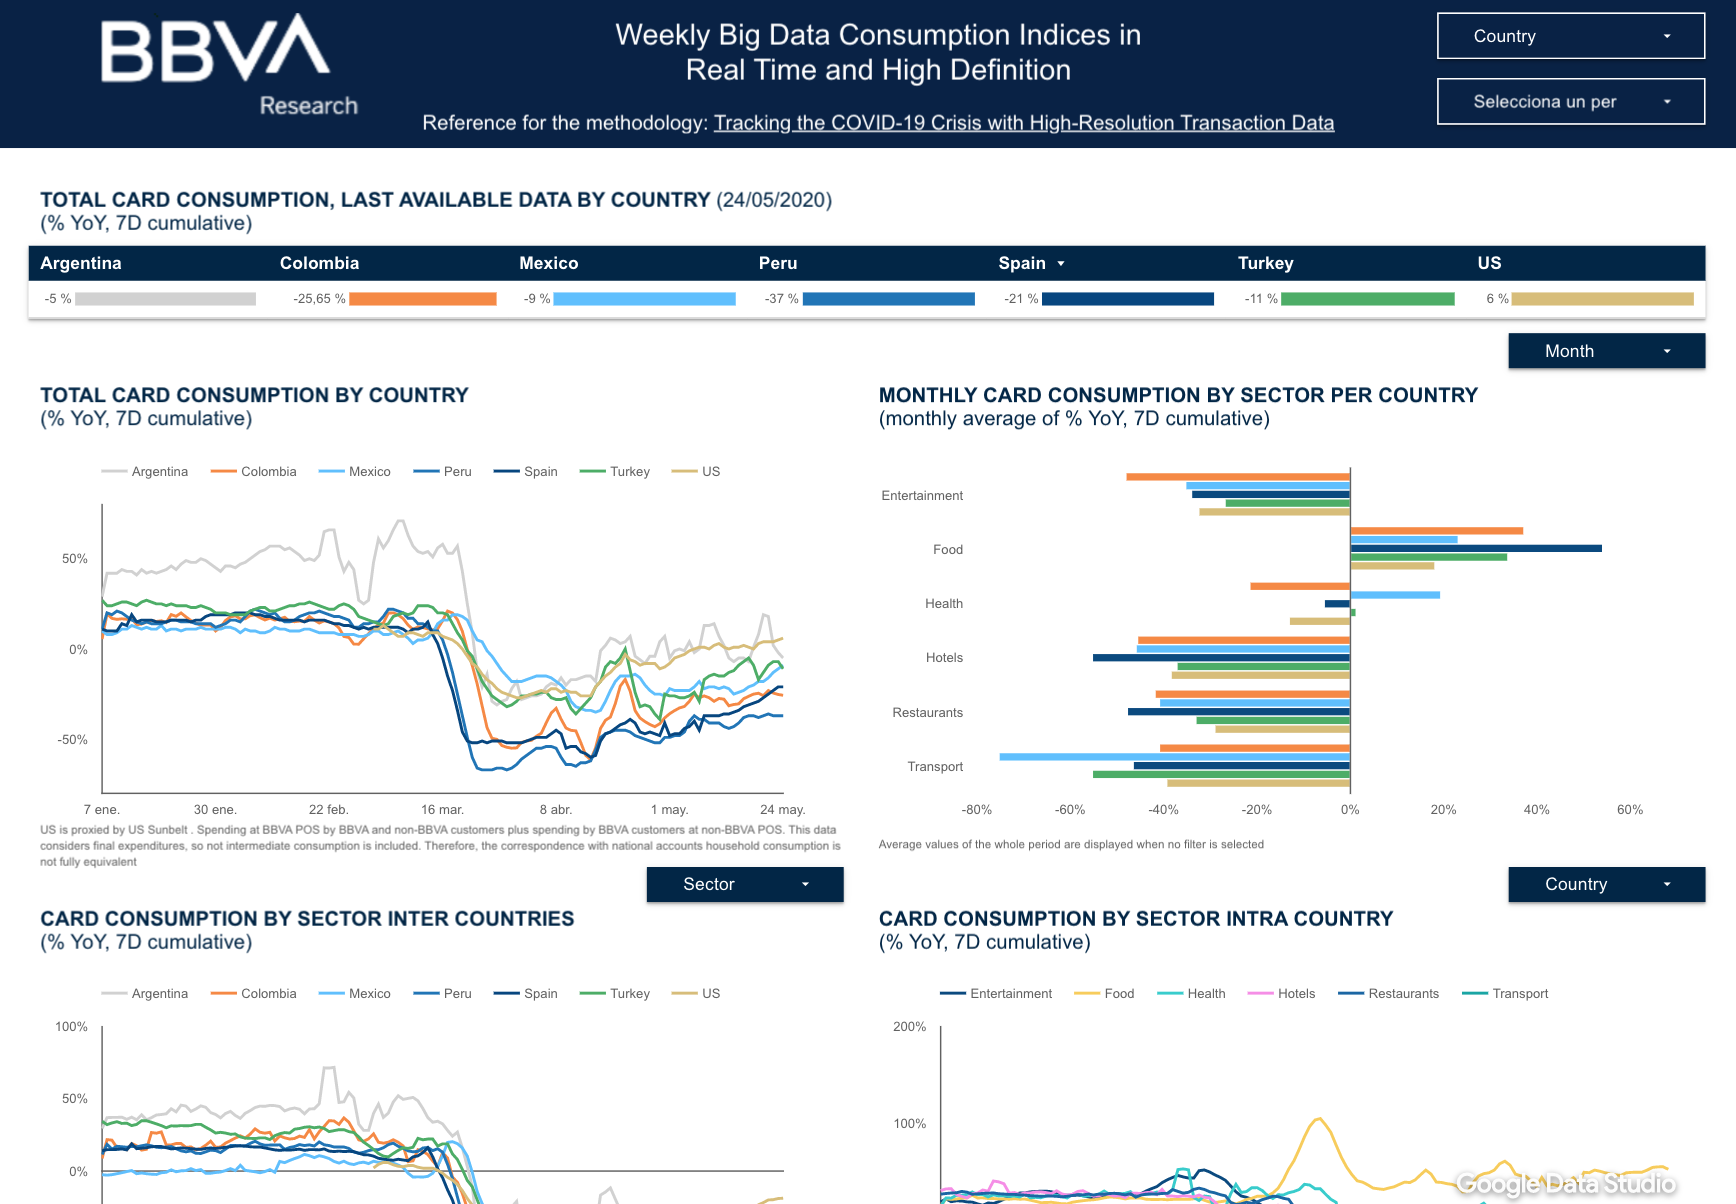Select Spain's dark blue -21 % bar
Viewport: 1736px width, 1204px height.
tap(1127, 299)
